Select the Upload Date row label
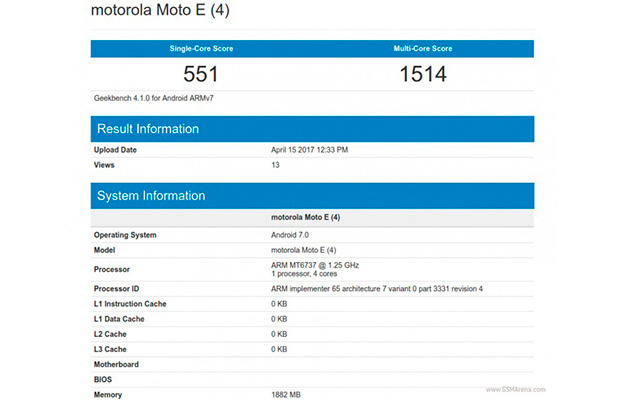Image resolution: width=620 pixels, height=400 pixels. [115, 150]
